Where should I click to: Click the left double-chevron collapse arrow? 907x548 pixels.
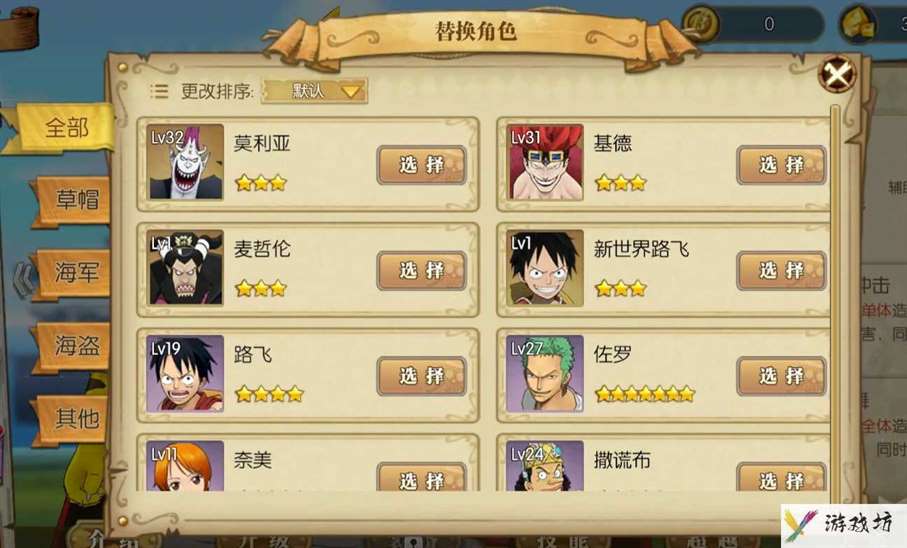tap(23, 278)
